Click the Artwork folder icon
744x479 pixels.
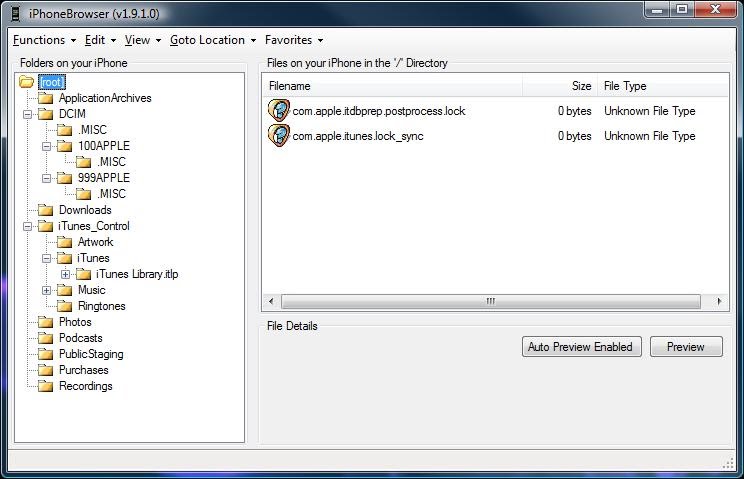(65, 242)
